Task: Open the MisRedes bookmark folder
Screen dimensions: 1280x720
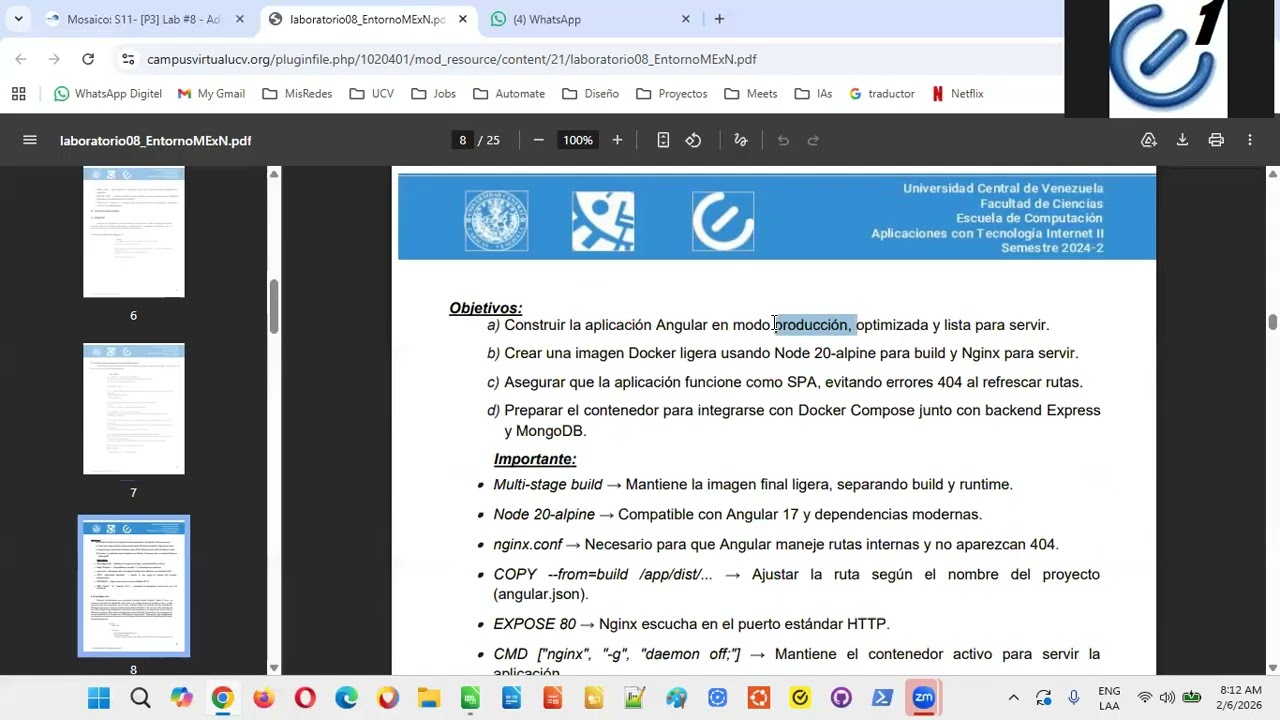Action: (x=297, y=93)
